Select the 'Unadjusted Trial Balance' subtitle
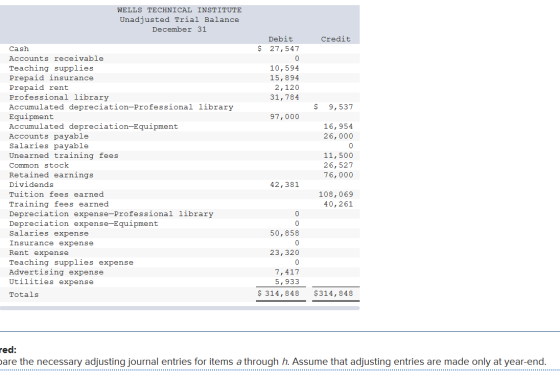 click(179, 20)
